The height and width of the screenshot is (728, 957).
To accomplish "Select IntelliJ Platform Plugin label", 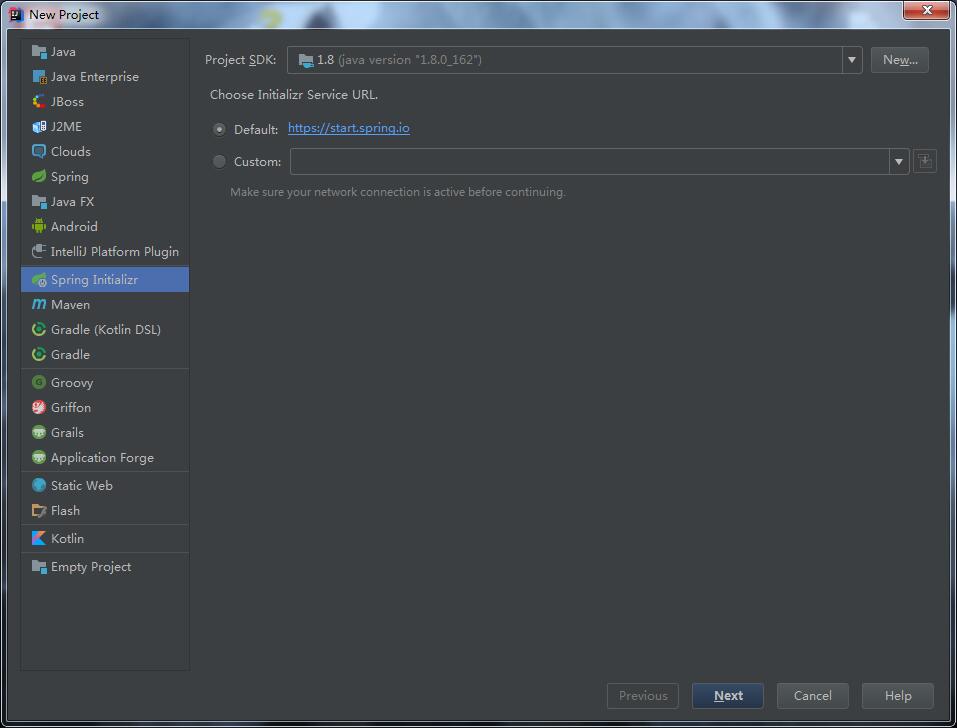I will click(115, 251).
